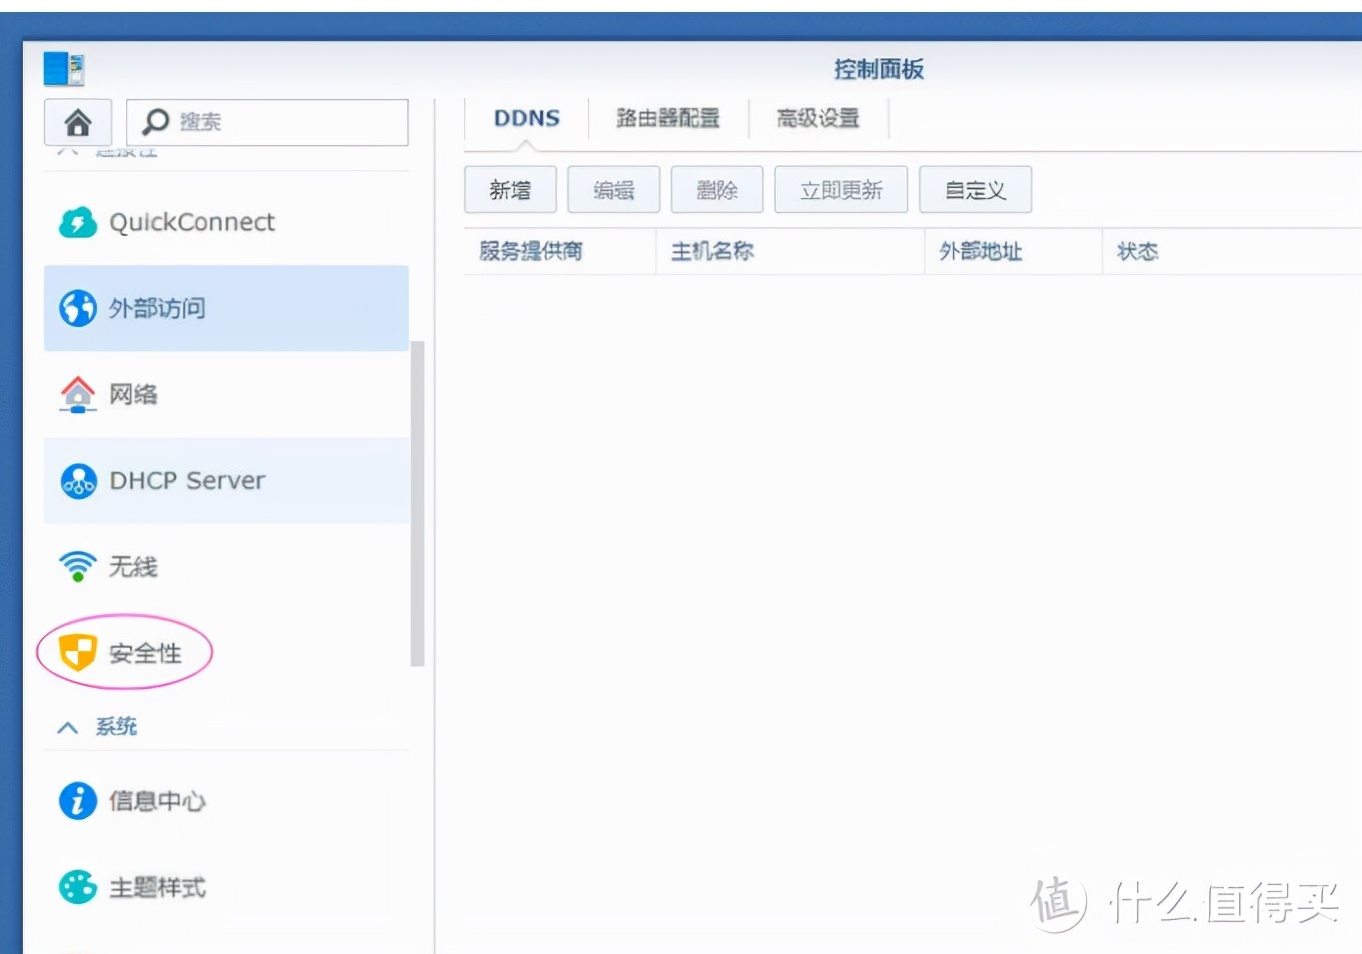Sort by the 服务提供商 column header
This screenshot has height=954, width=1362.
530,251
